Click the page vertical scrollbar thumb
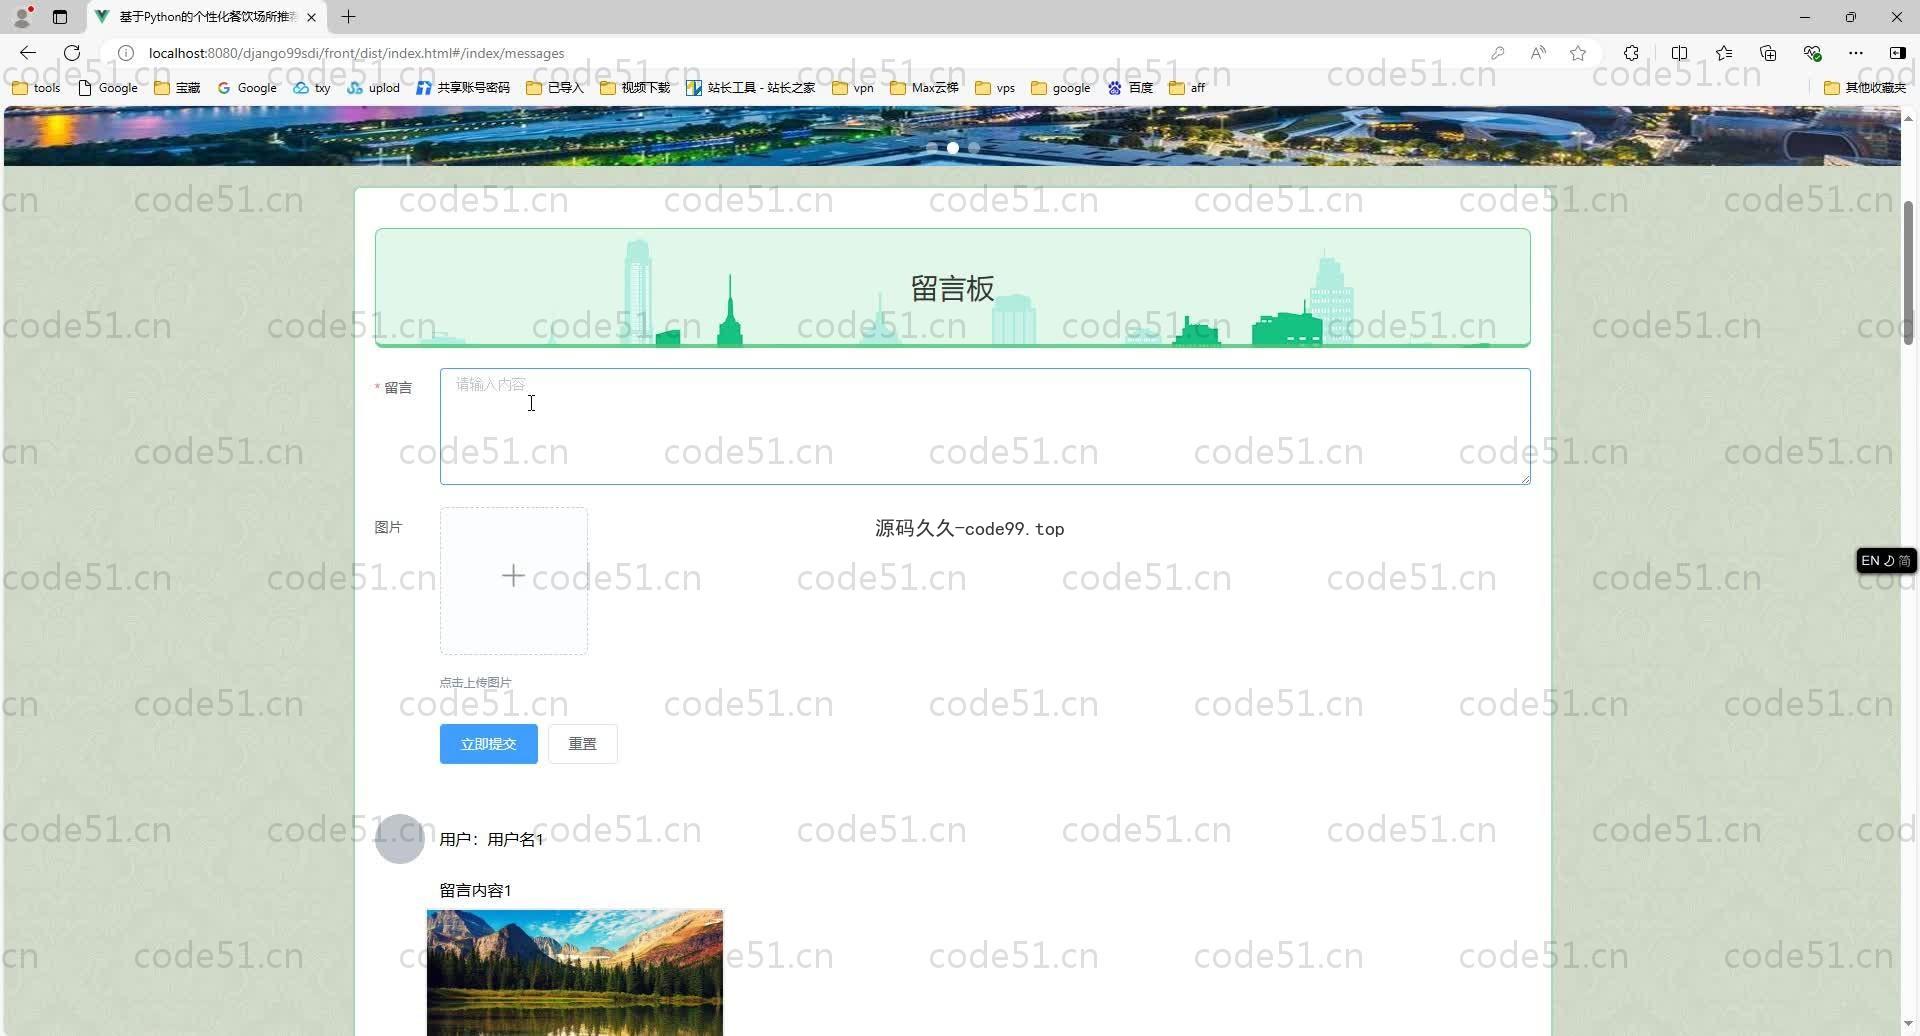The image size is (1920, 1036). 1908,273
